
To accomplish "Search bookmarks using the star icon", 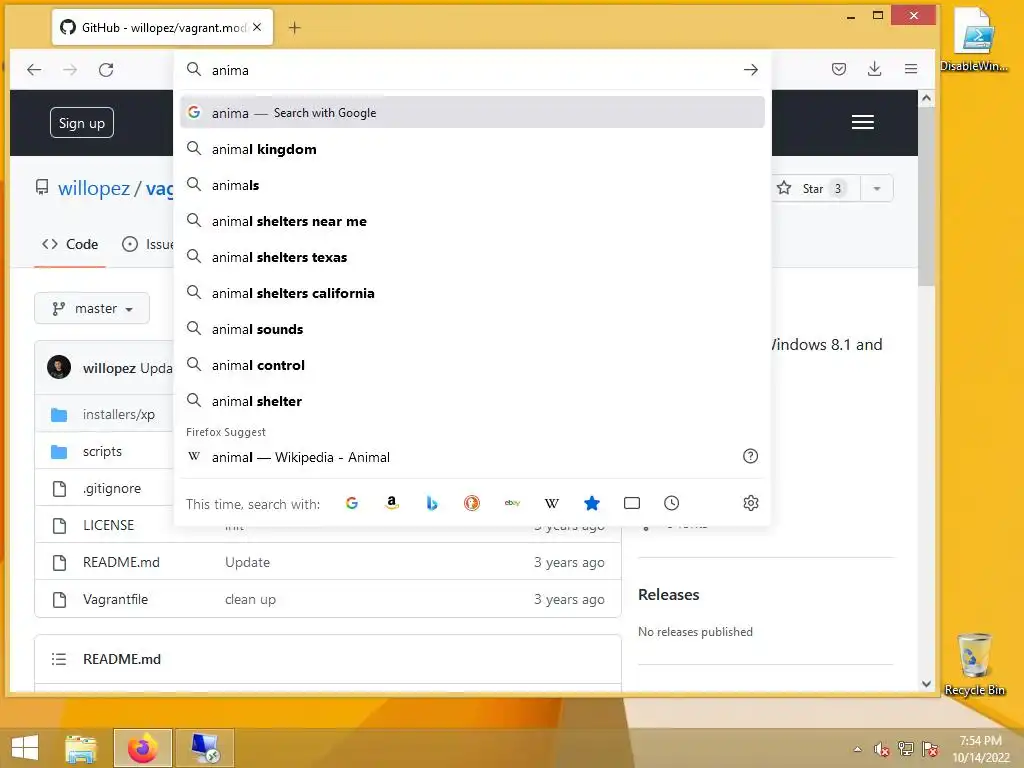I will pyautogui.click(x=592, y=503).
